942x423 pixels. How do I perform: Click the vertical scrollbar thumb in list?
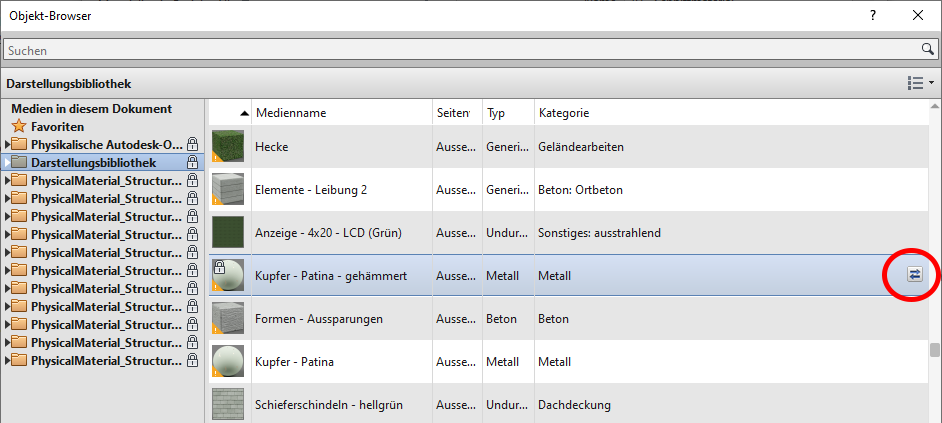tap(934, 350)
